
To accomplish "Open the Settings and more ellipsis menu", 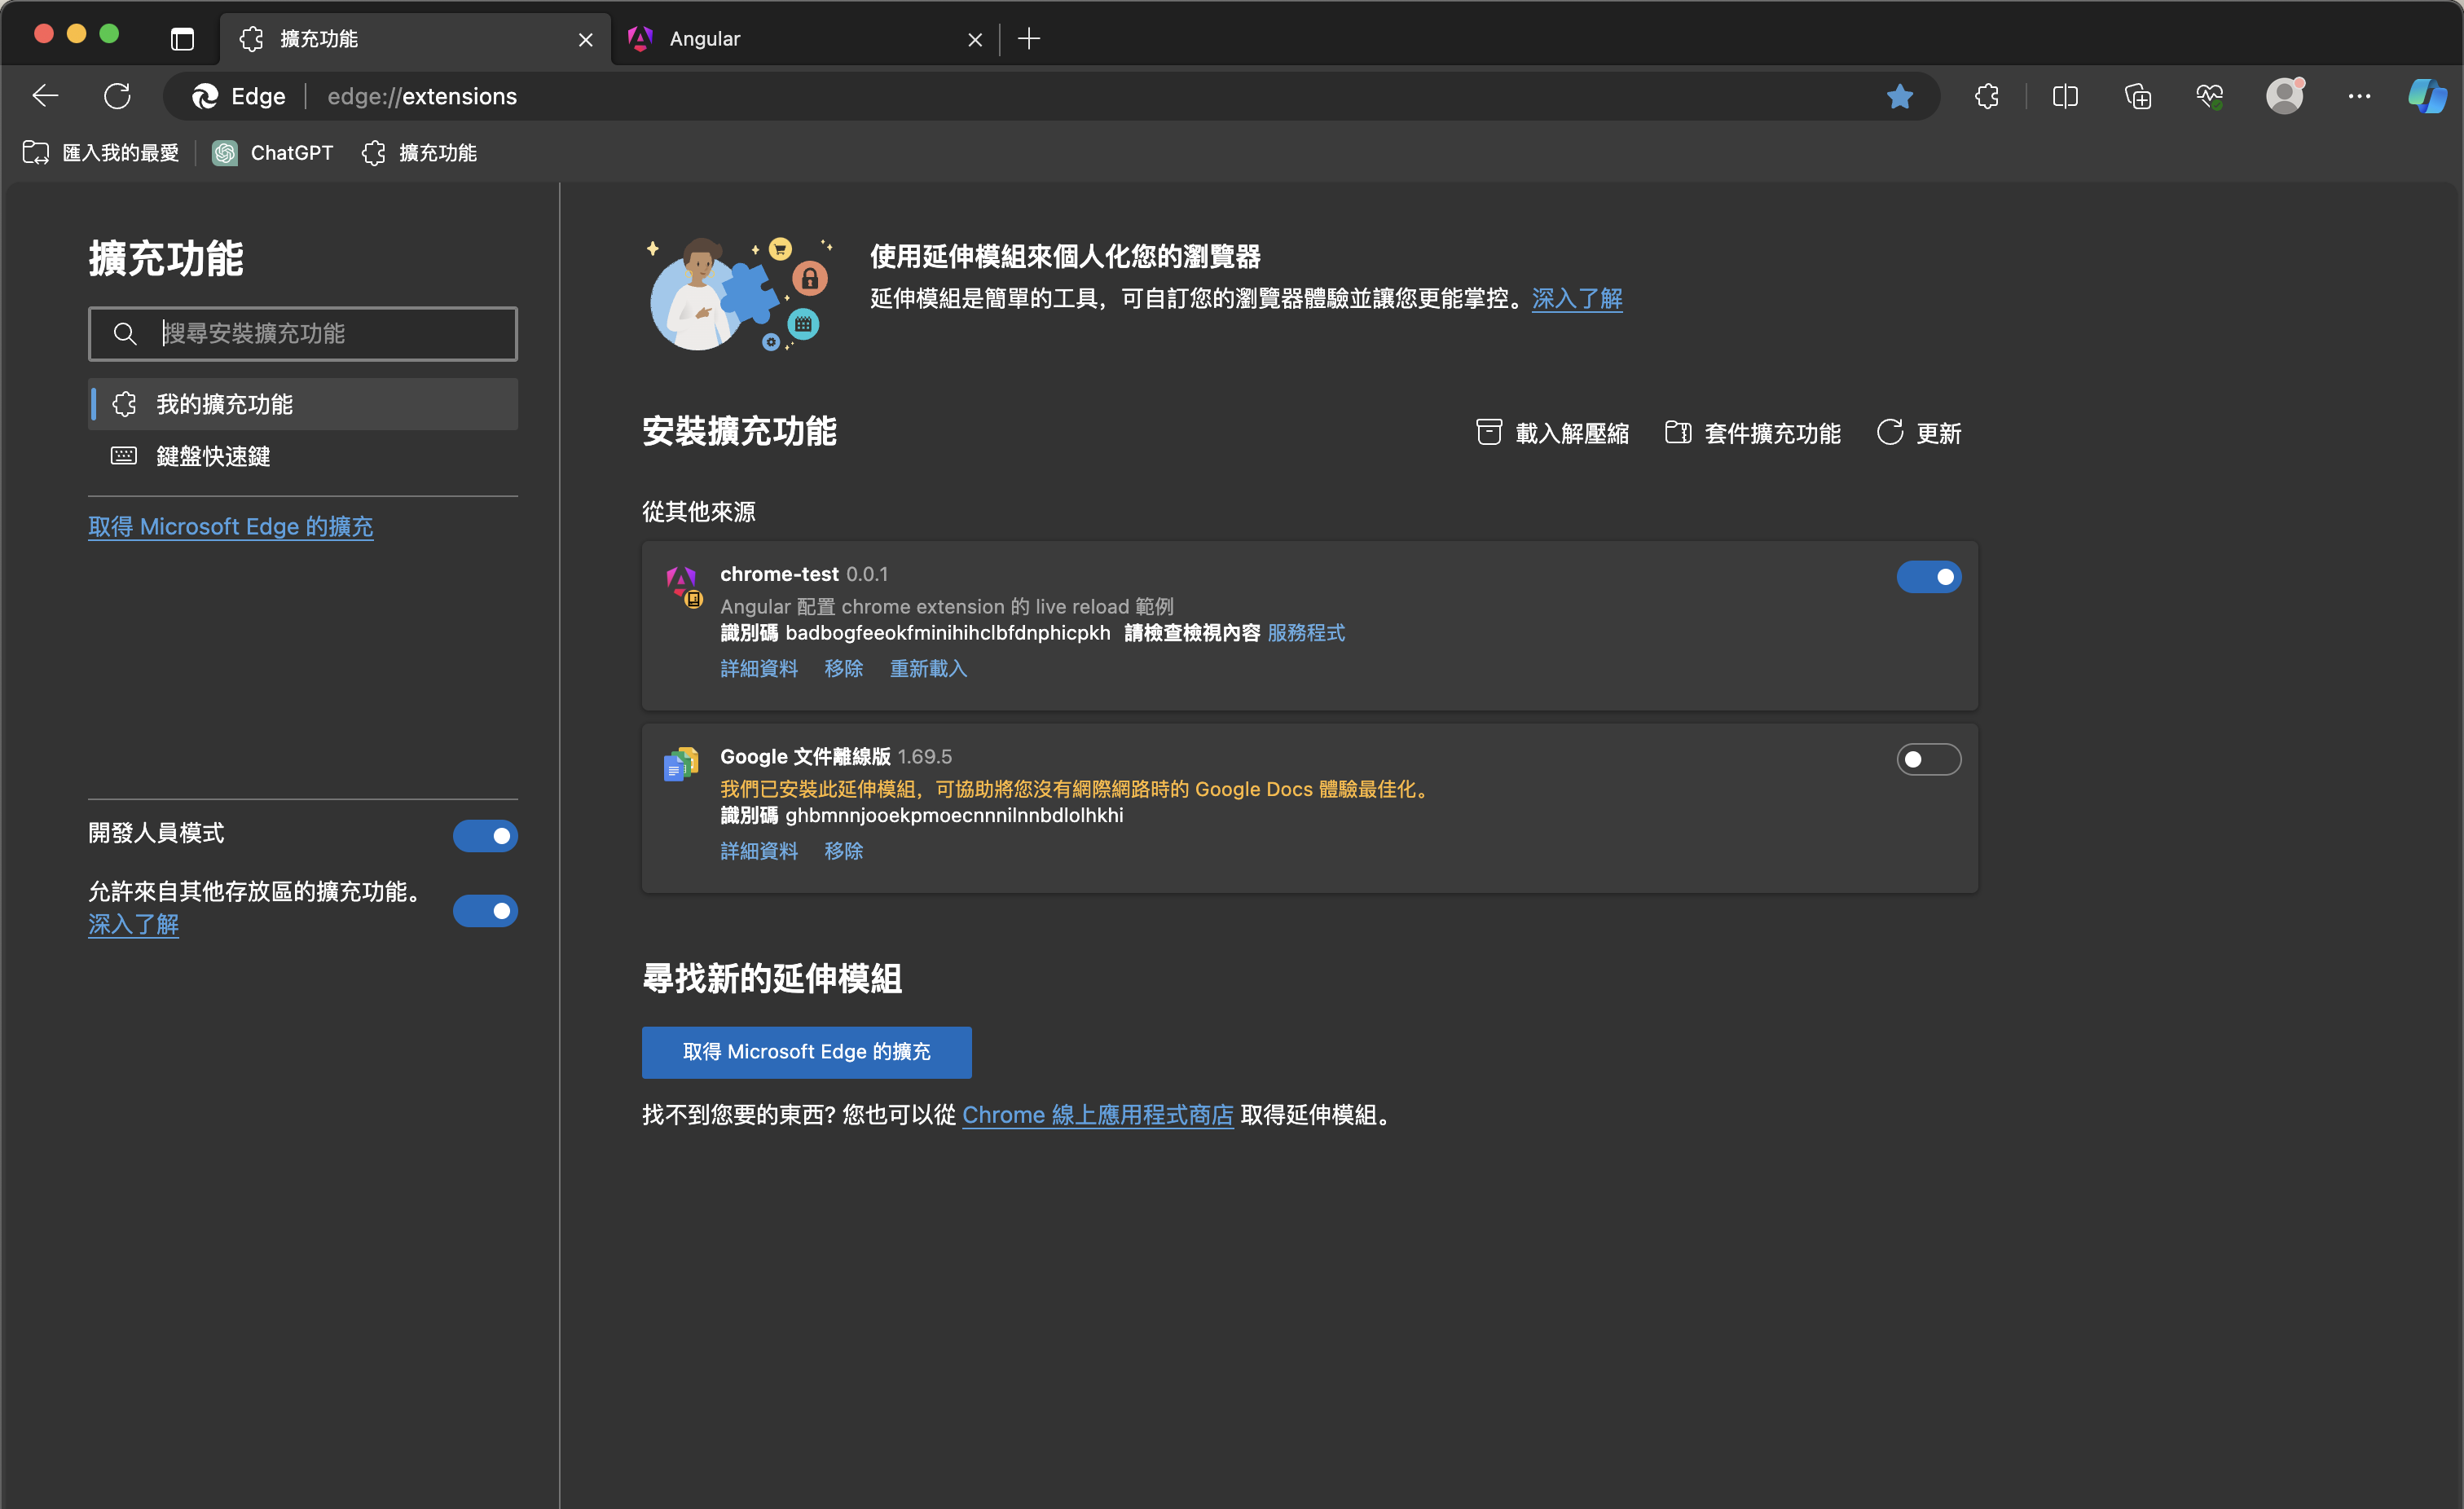I will pos(2359,96).
